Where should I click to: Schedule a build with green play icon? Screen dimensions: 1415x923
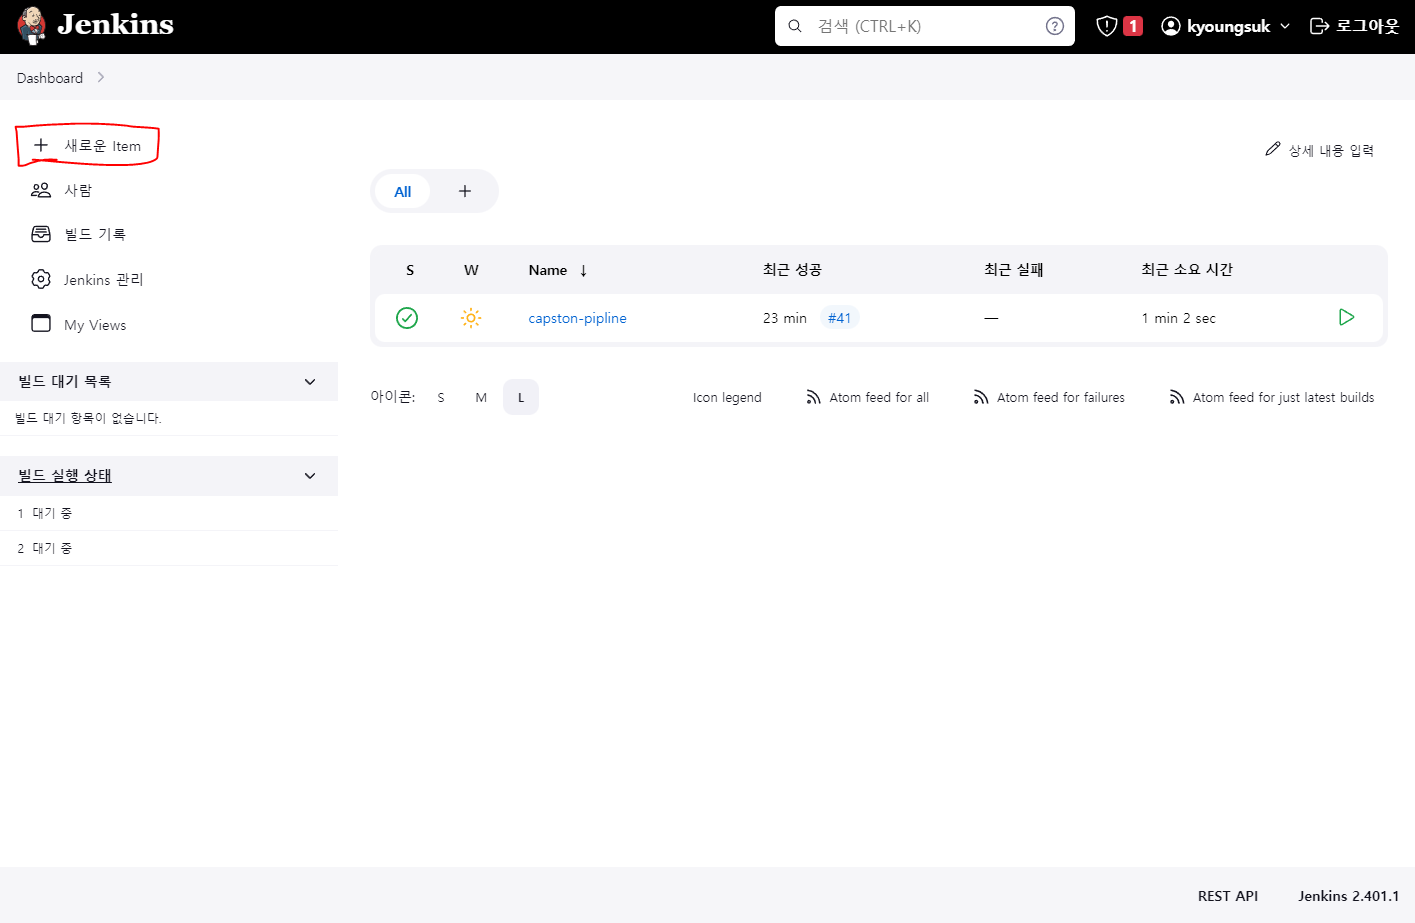(x=1346, y=317)
